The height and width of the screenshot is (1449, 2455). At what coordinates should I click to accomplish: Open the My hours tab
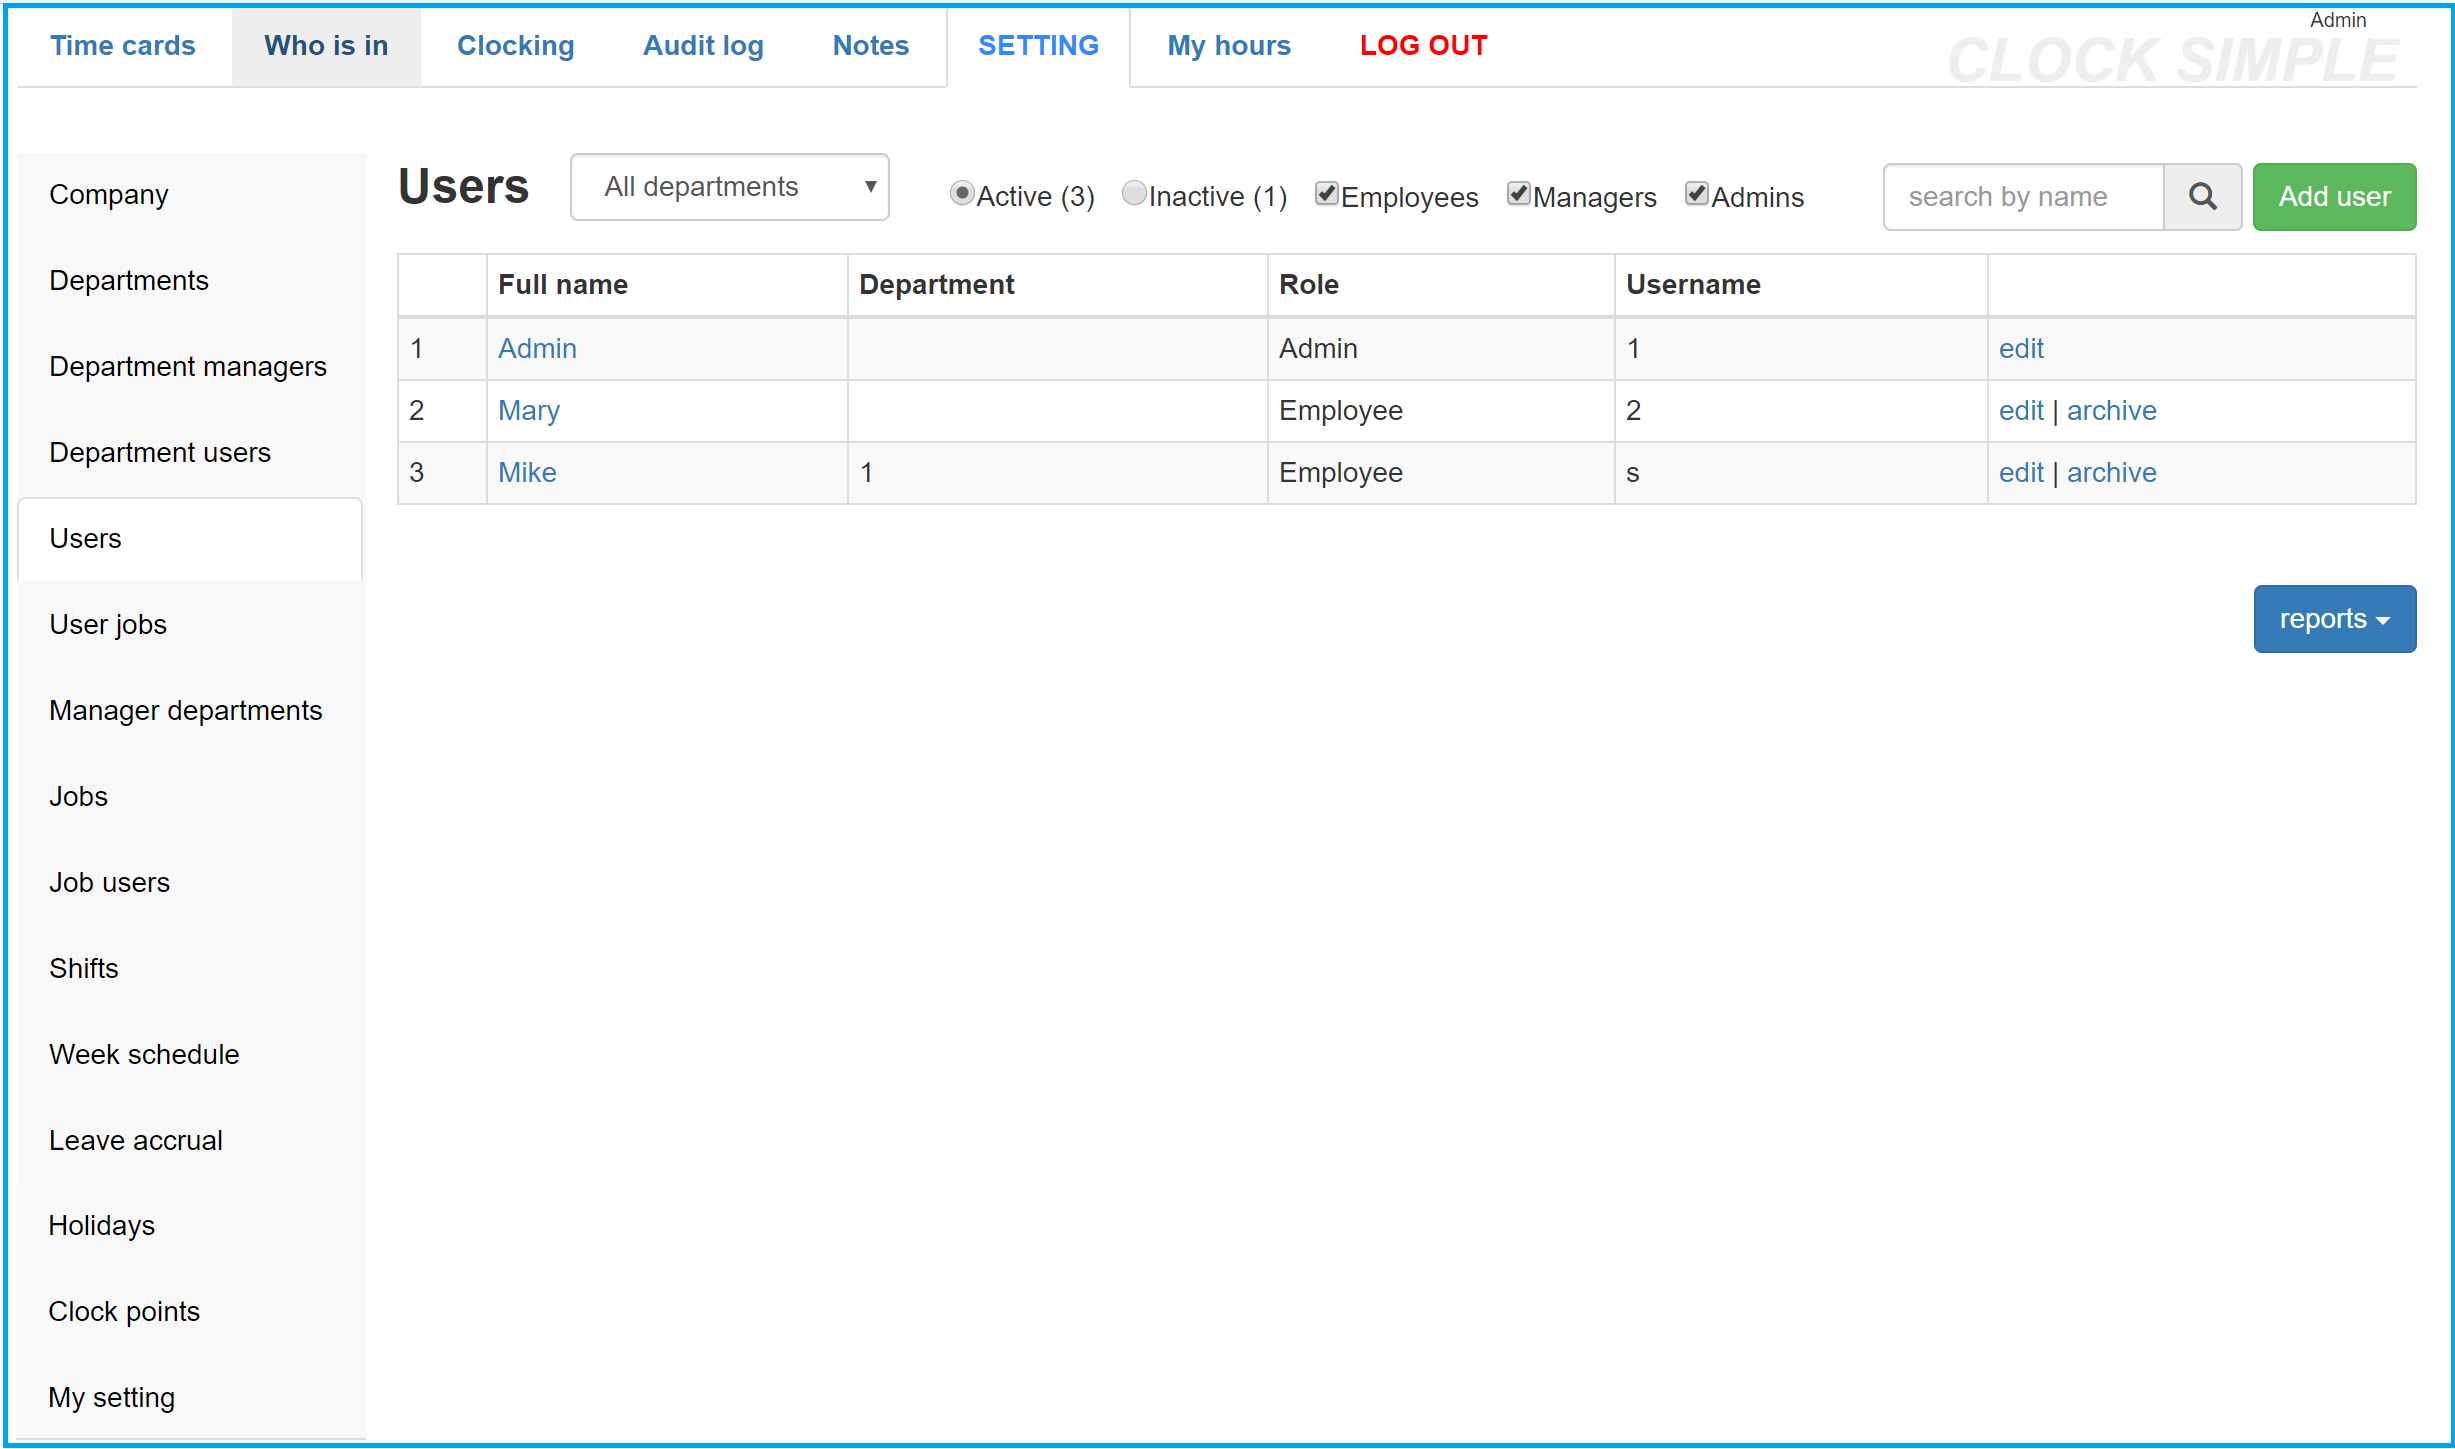1229,46
